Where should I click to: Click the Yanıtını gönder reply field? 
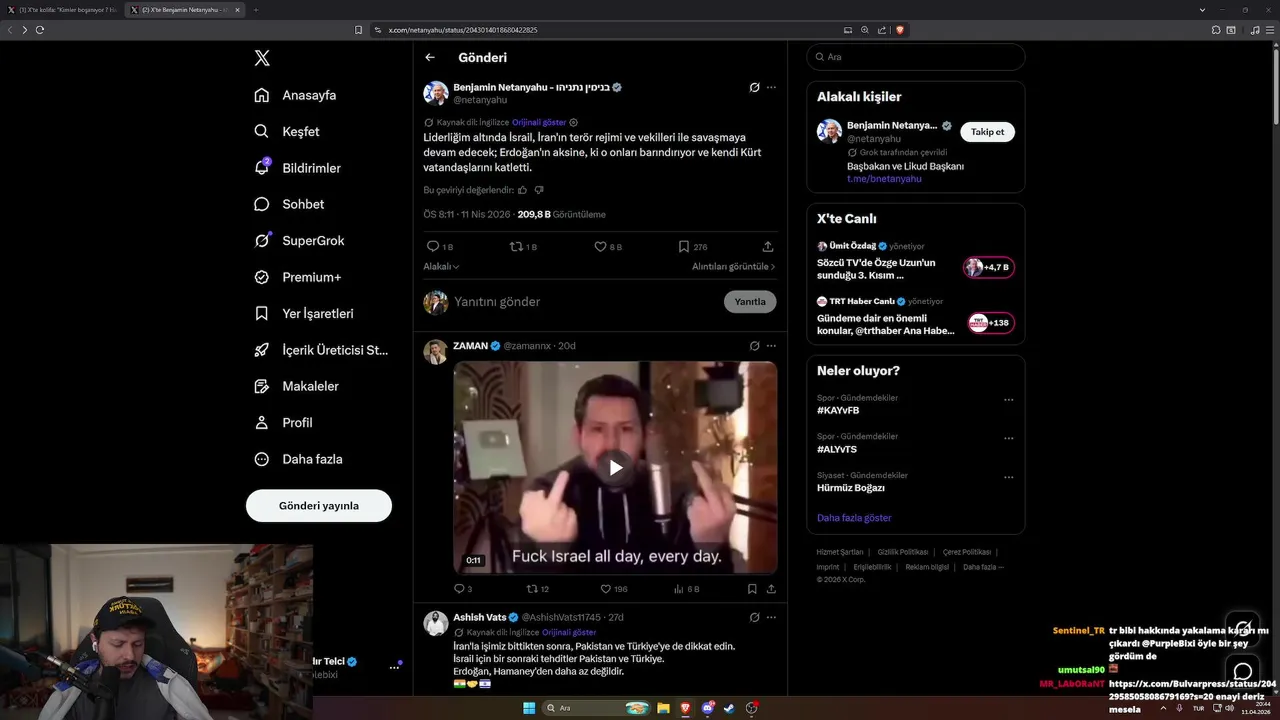point(585,302)
